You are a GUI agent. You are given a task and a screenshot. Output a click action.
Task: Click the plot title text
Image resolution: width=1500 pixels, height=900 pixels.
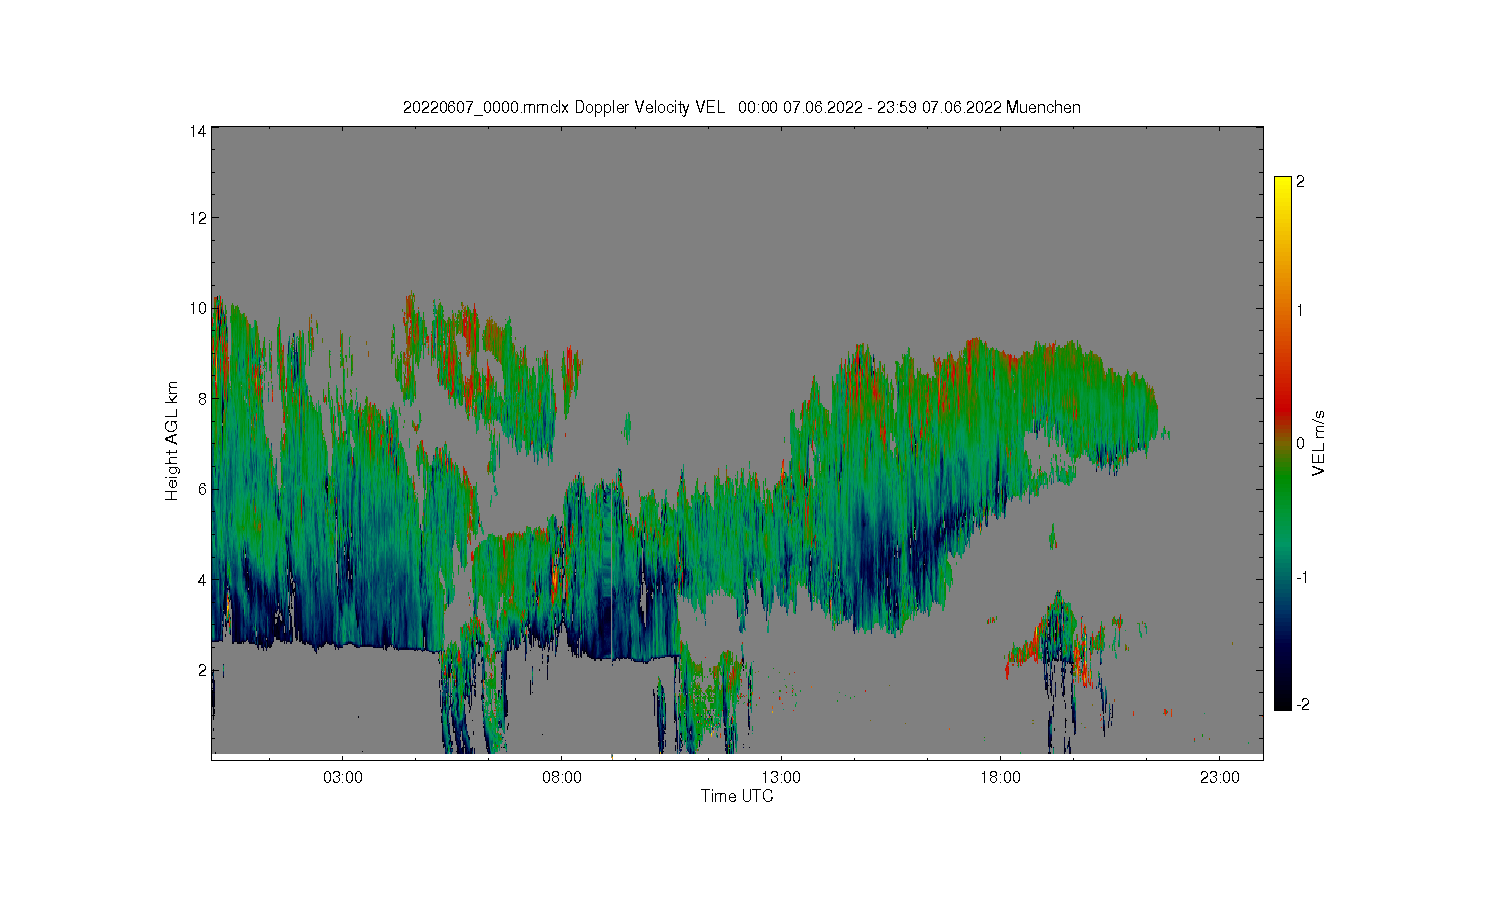pyautogui.click(x=741, y=107)
